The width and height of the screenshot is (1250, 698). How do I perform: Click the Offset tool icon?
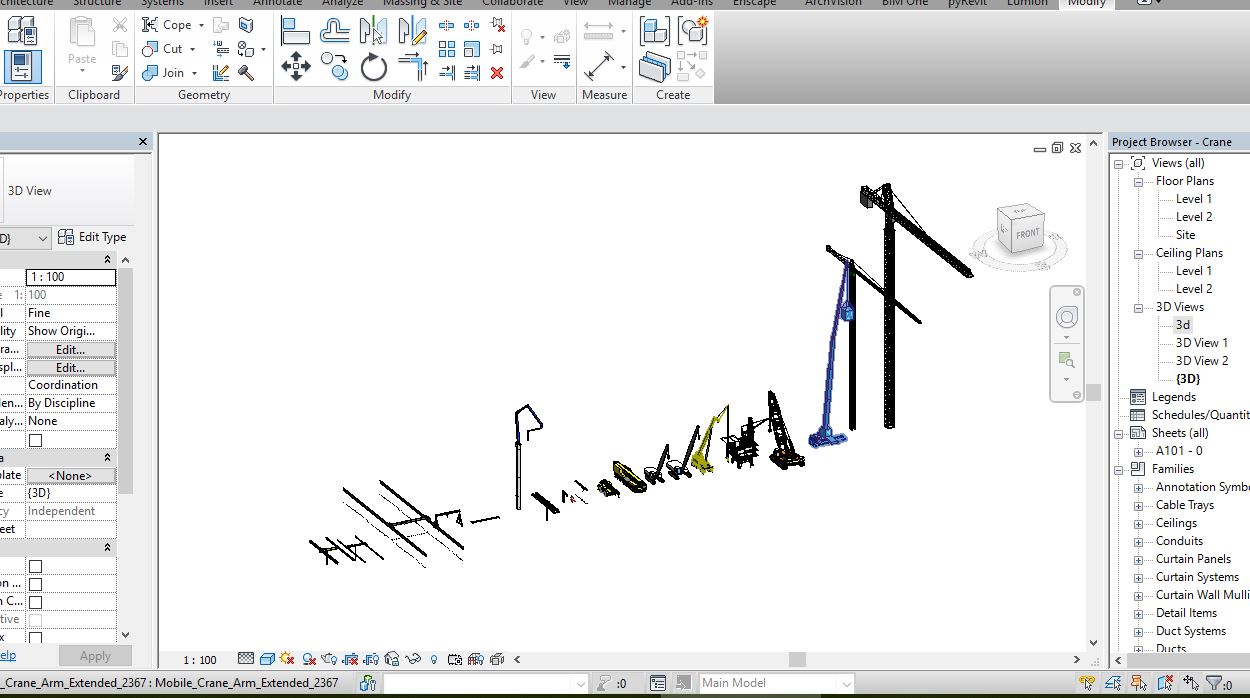click(x=335, y=32)
